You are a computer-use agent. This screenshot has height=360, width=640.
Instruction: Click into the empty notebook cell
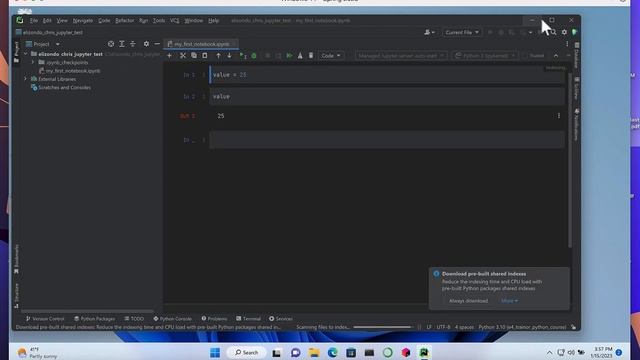[x=387, y=140]
